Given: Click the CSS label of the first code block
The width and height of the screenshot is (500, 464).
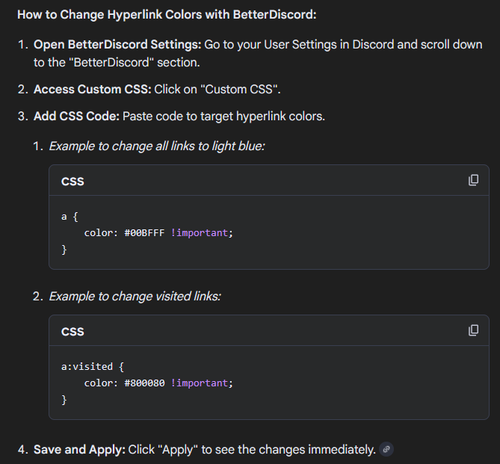Looking at the screenshot, I should 73,182.
